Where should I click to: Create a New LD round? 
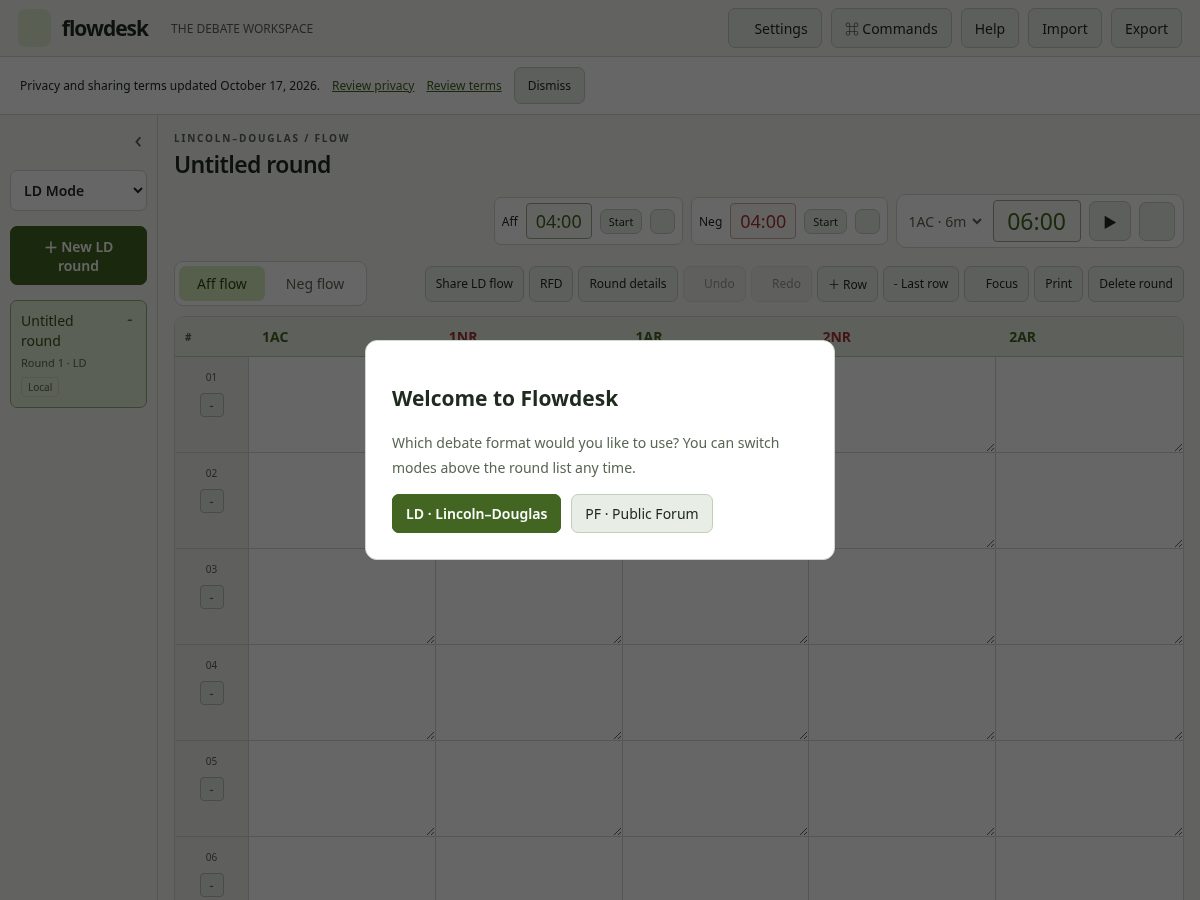pyautogui.click(x=78, y=256)
